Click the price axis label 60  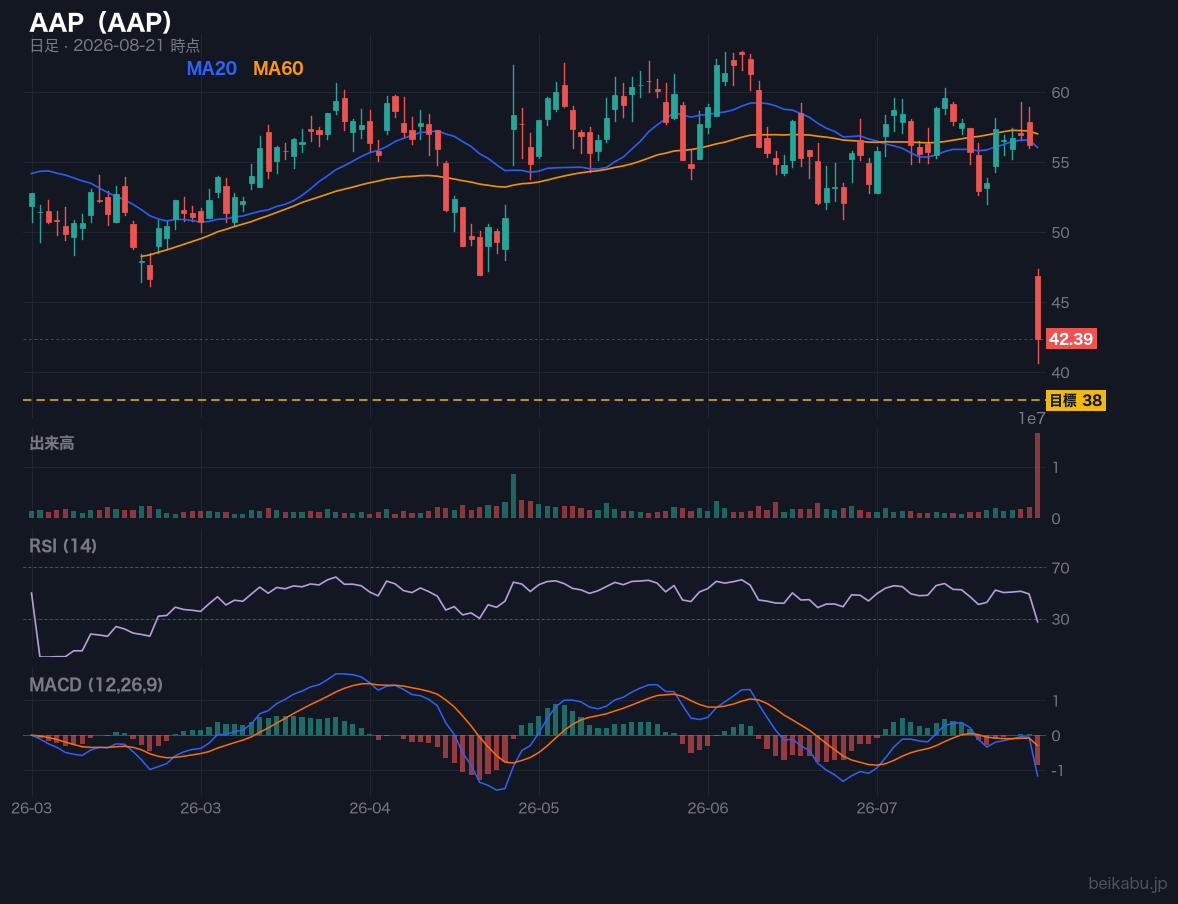[x=1060, y=92]
